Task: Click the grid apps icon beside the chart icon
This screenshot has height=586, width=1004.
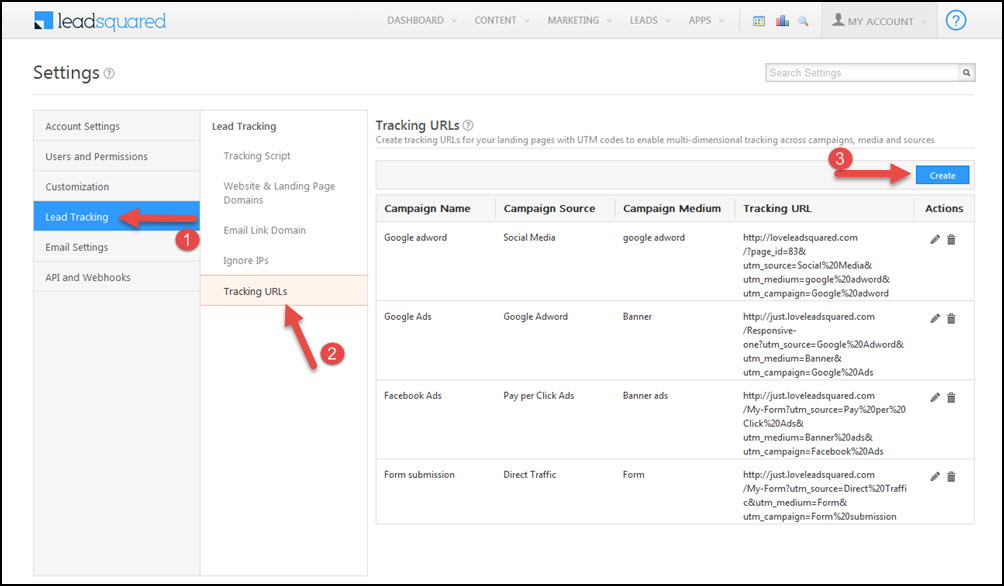Action: click(760, 20)
